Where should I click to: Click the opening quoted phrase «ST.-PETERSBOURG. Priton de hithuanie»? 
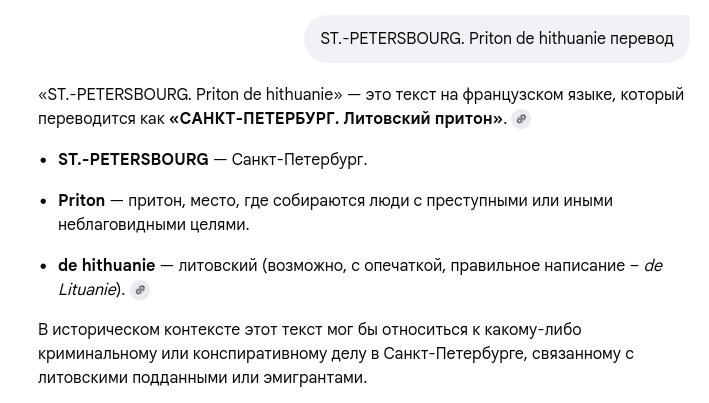(x=190, y=95)
